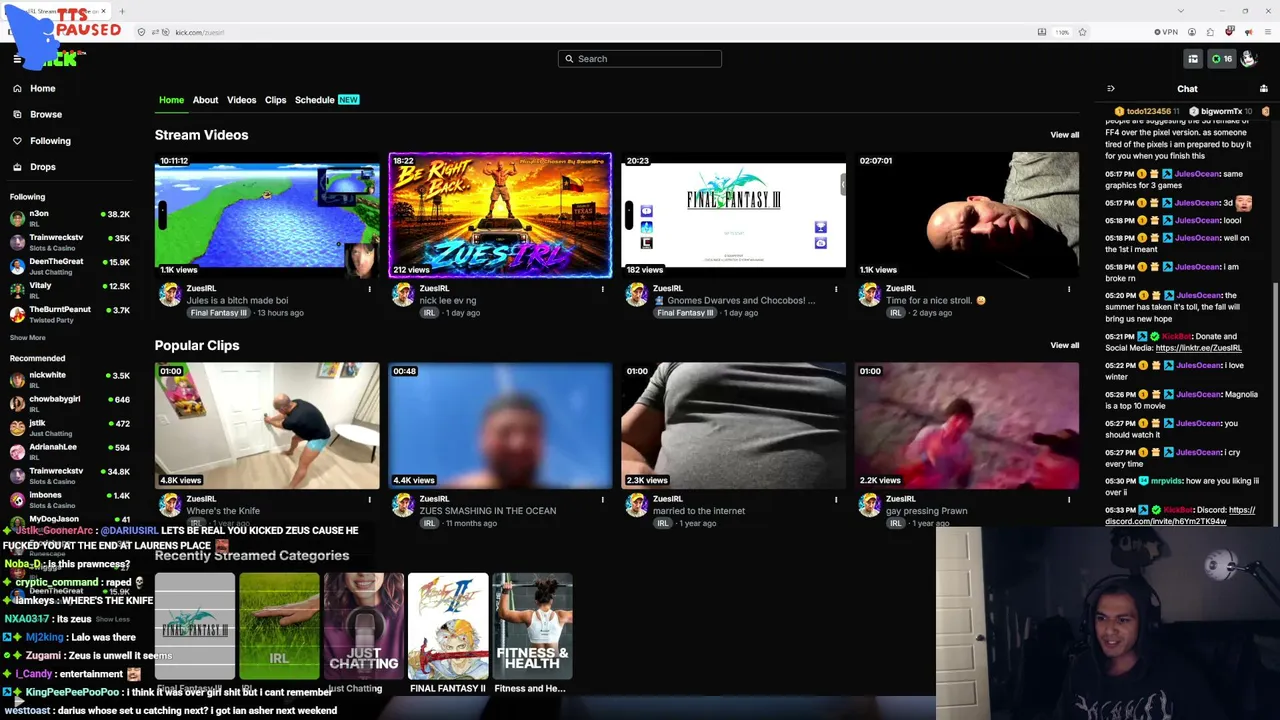Play the 'gay pressing Prawn' clip thumbnail
1280x720 pixels.
(967, 425)
